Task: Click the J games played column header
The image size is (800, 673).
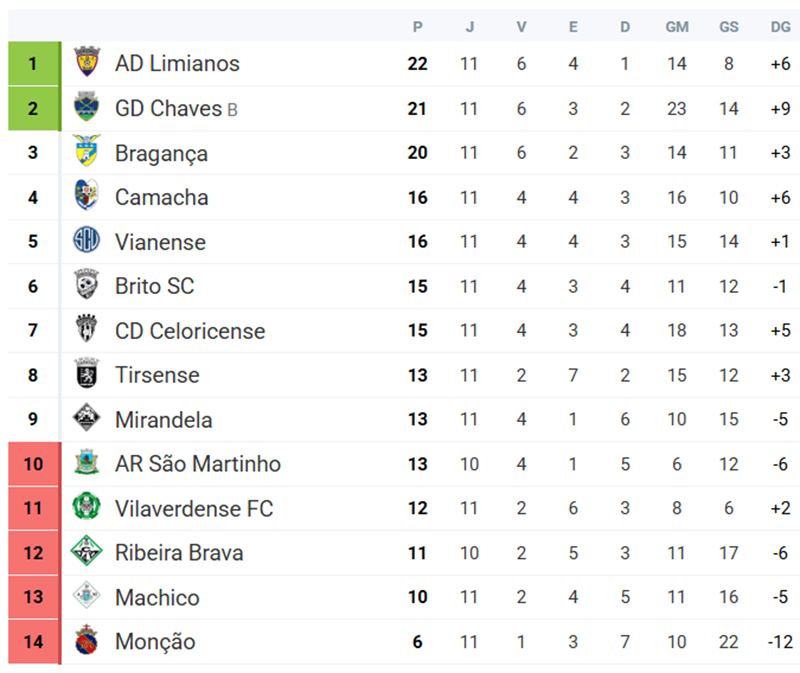Action: click(469, 27)
